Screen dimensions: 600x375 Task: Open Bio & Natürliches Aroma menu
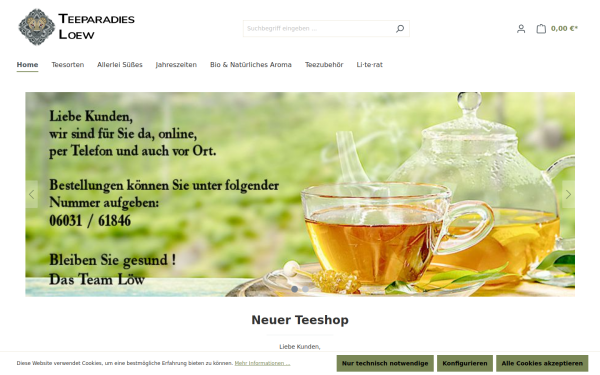click(x=251, y=65)
